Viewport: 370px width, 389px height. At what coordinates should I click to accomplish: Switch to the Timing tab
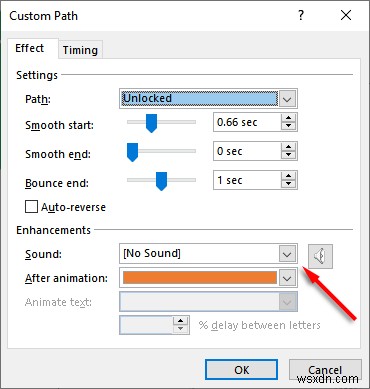coord(80,50)
